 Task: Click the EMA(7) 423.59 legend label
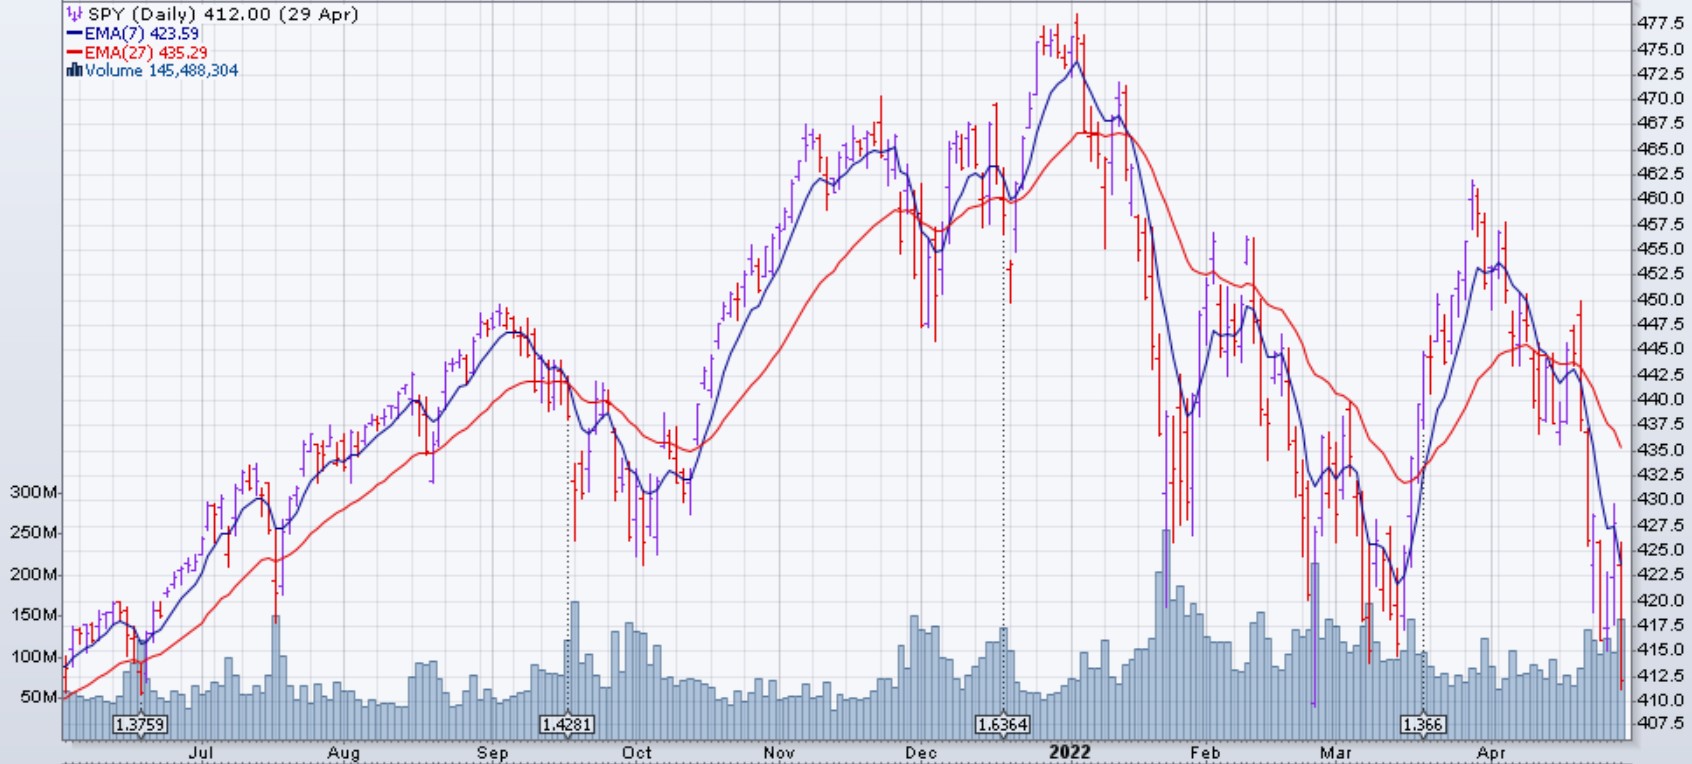[x=141, y=33]
